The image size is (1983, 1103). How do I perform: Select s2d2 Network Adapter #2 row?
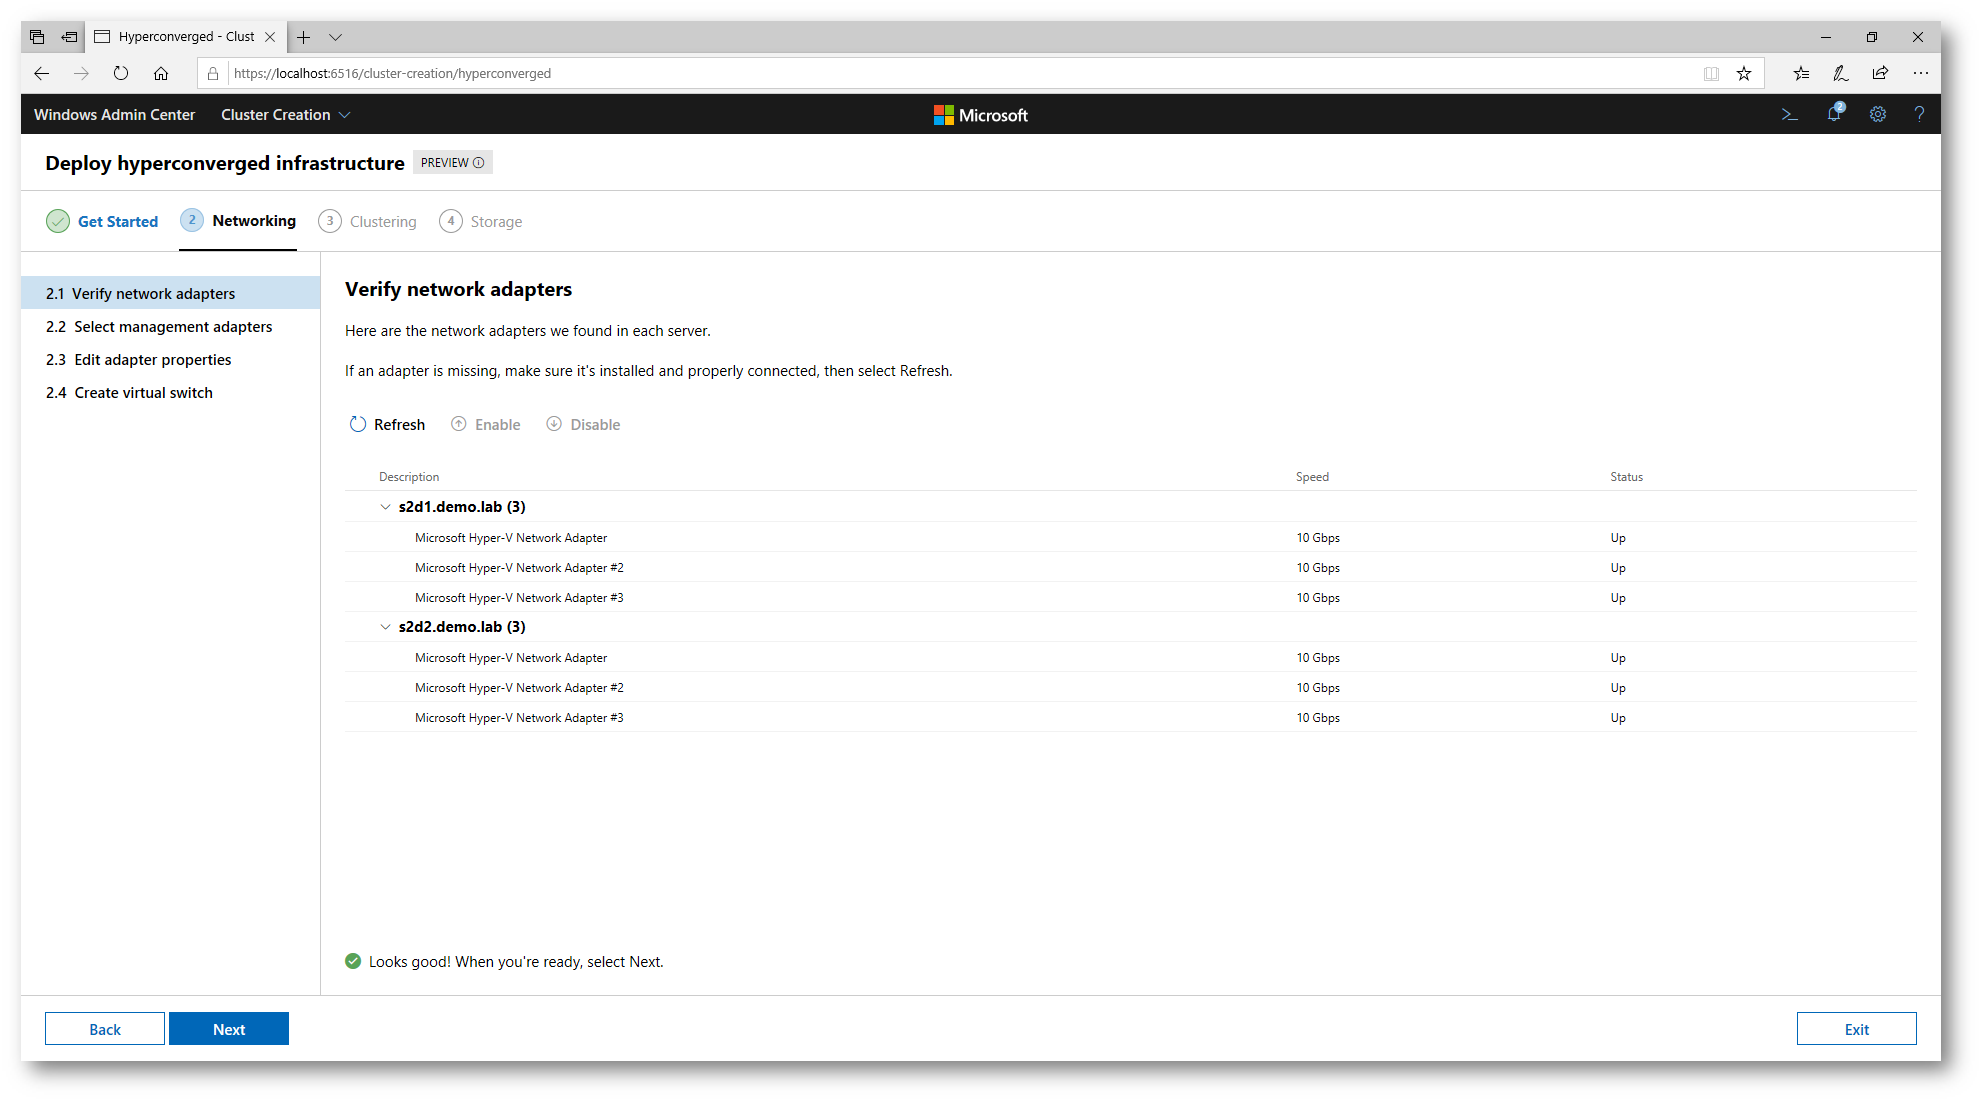point(1130,687)
